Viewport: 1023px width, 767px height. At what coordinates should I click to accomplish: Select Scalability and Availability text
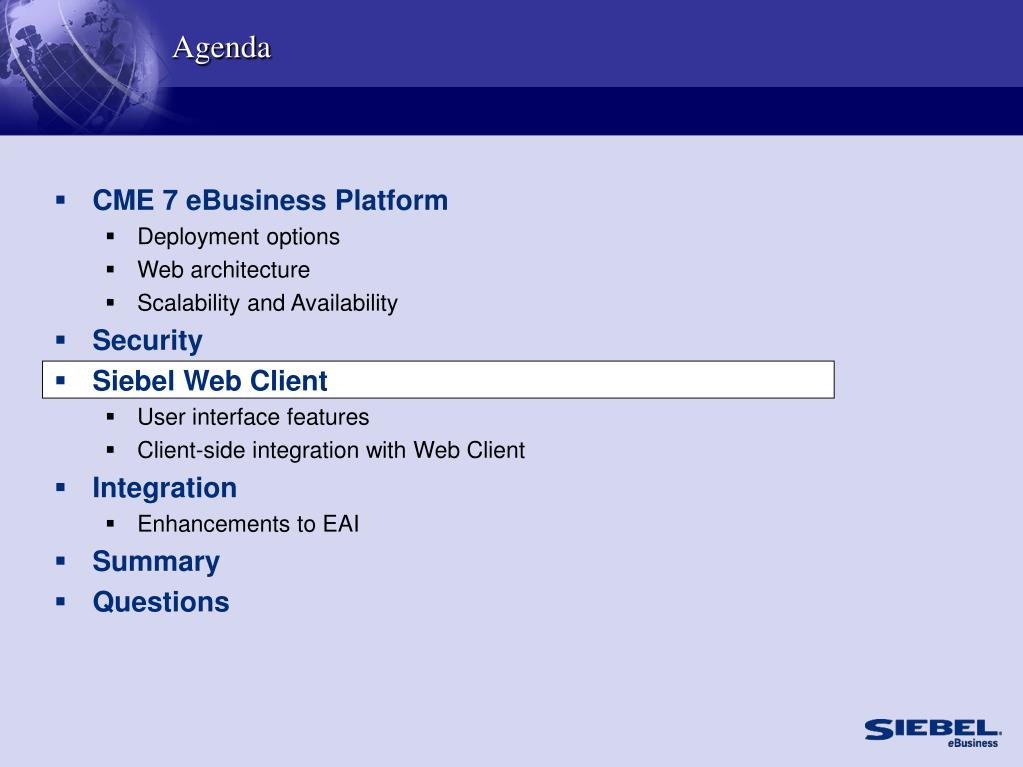[x=267, y=303]
